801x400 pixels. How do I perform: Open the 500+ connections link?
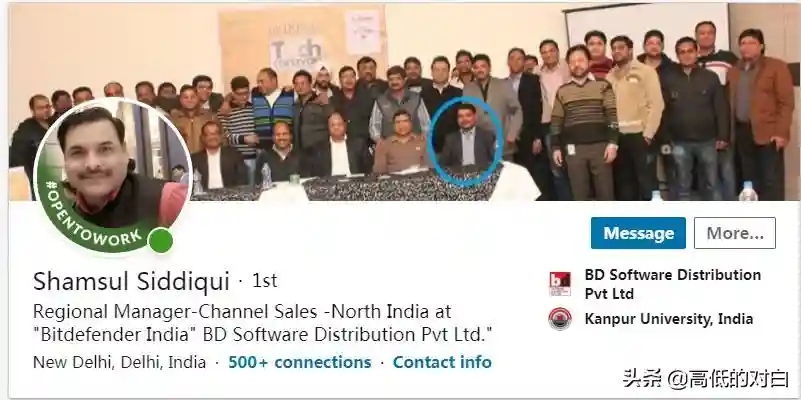click(299, 362)
